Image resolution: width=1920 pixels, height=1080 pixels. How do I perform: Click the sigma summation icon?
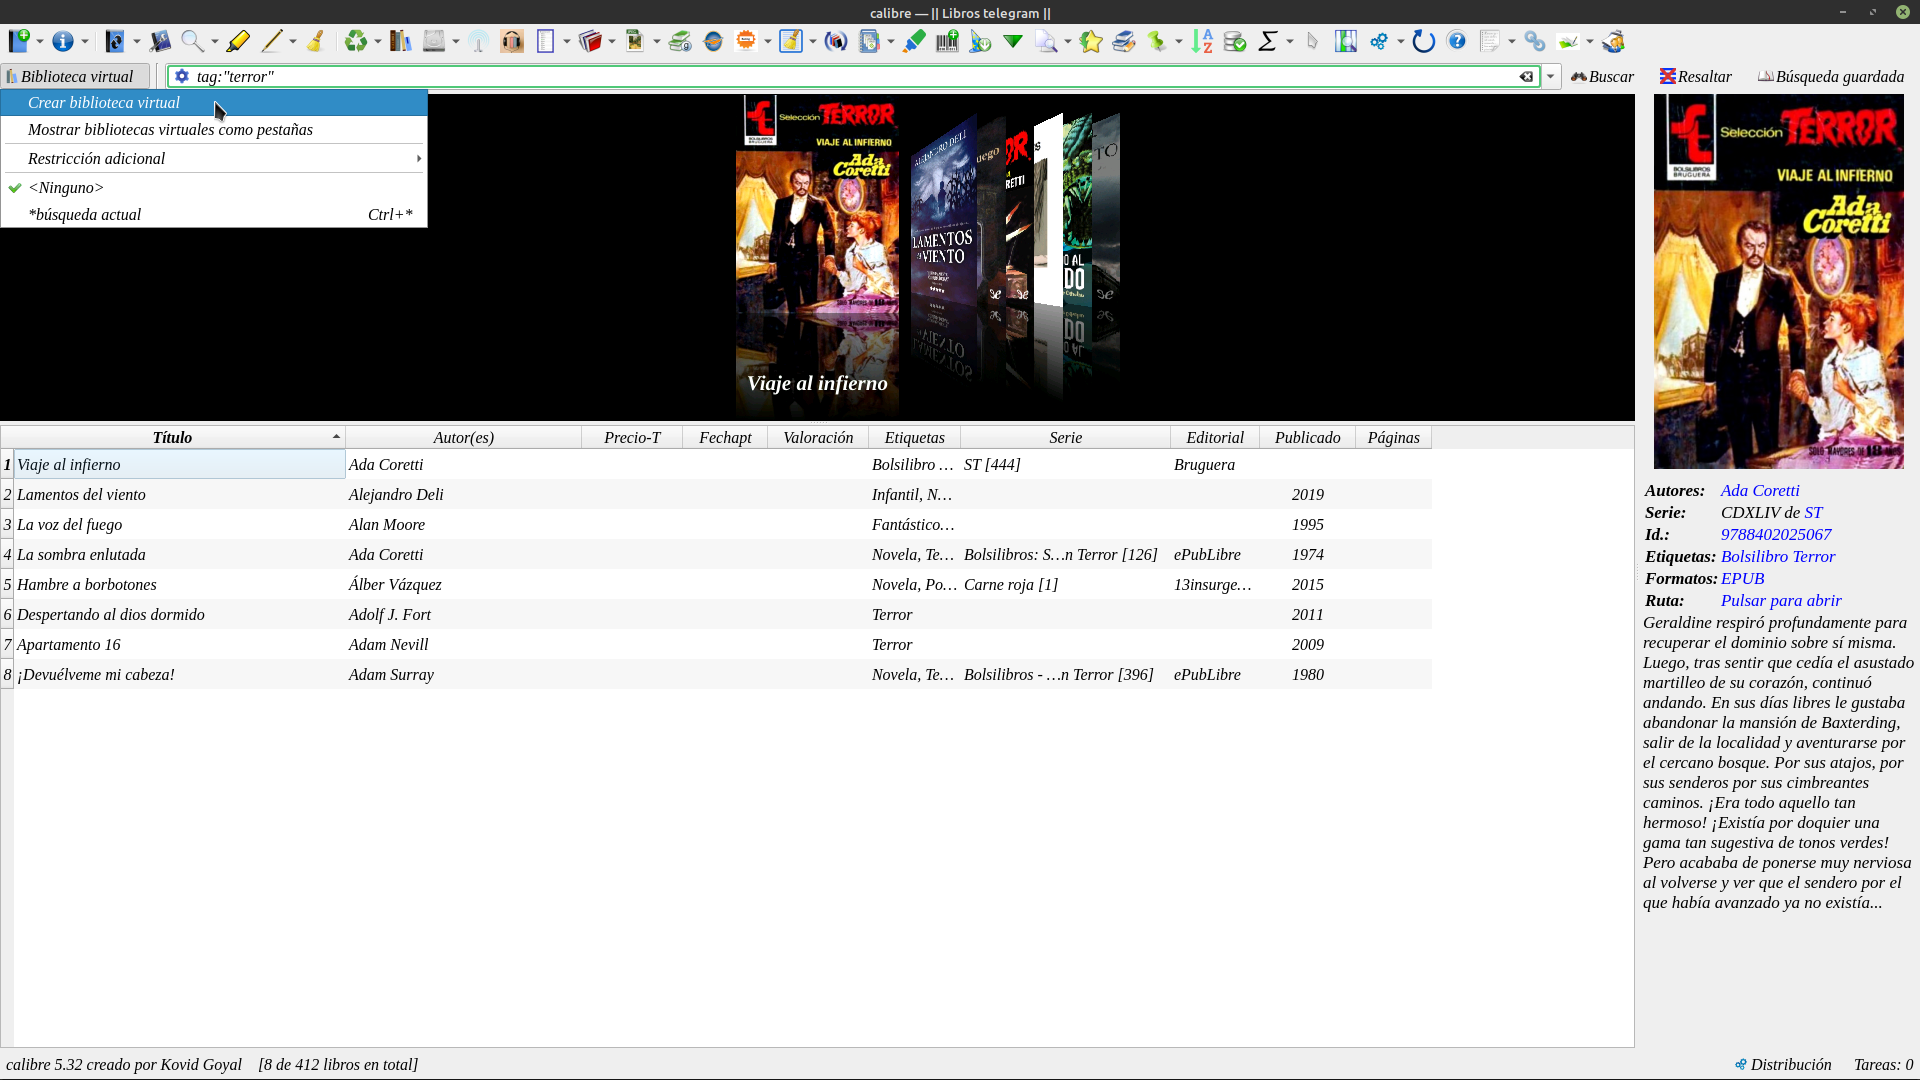tap(1268, 41)
